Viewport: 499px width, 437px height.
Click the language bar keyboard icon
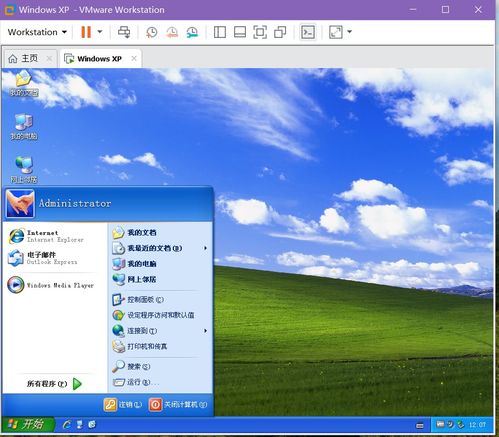[x=420, y=425]
